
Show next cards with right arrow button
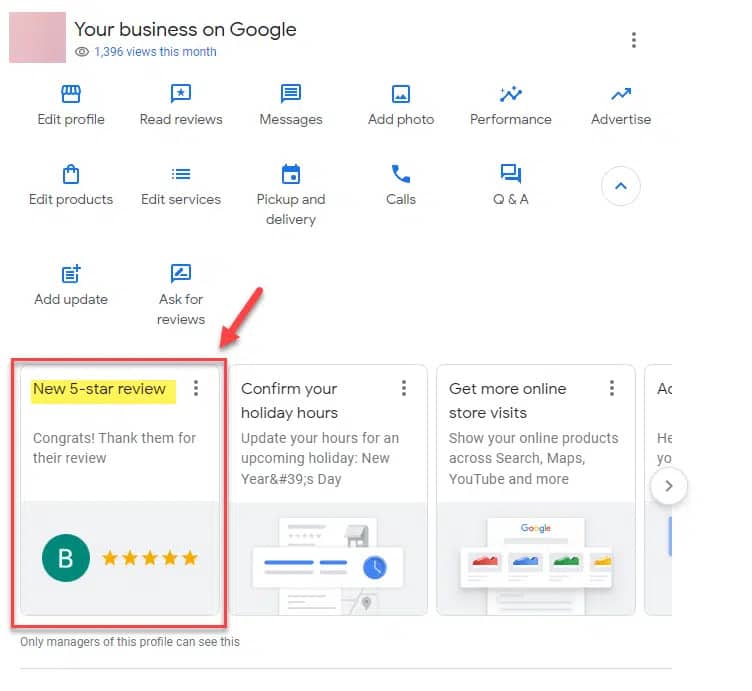pyautogui.click(x=669, y=486)
